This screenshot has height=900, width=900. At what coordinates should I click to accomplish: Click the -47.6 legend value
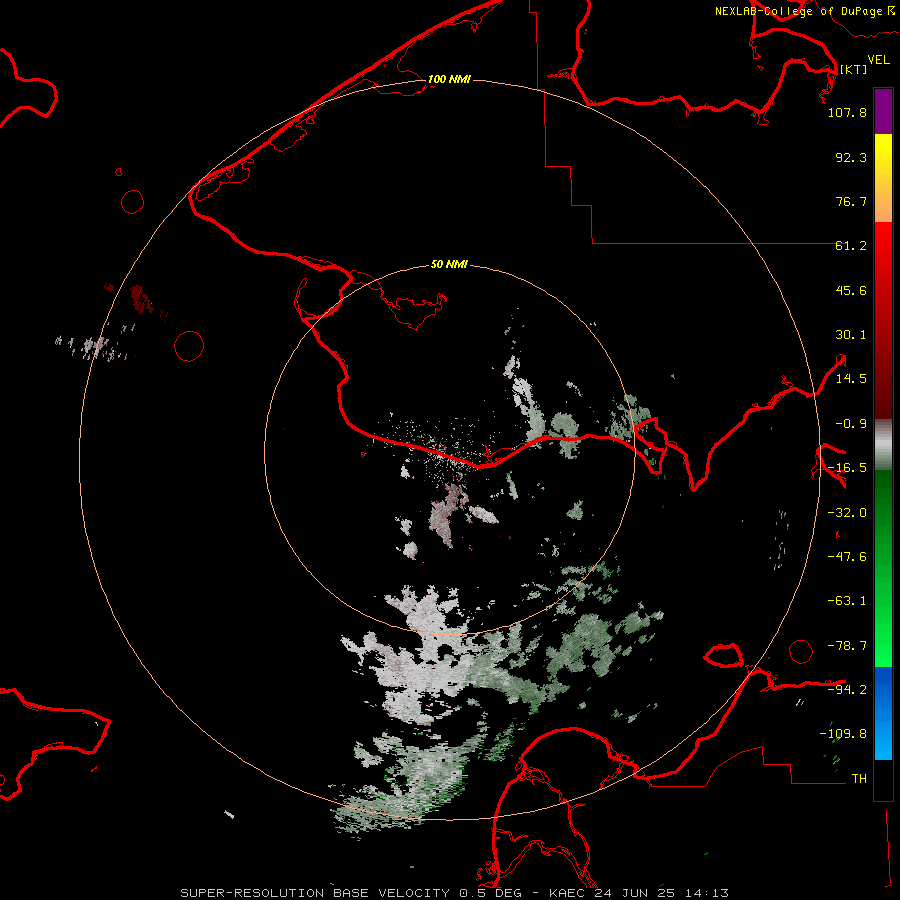tap(847, 557)
